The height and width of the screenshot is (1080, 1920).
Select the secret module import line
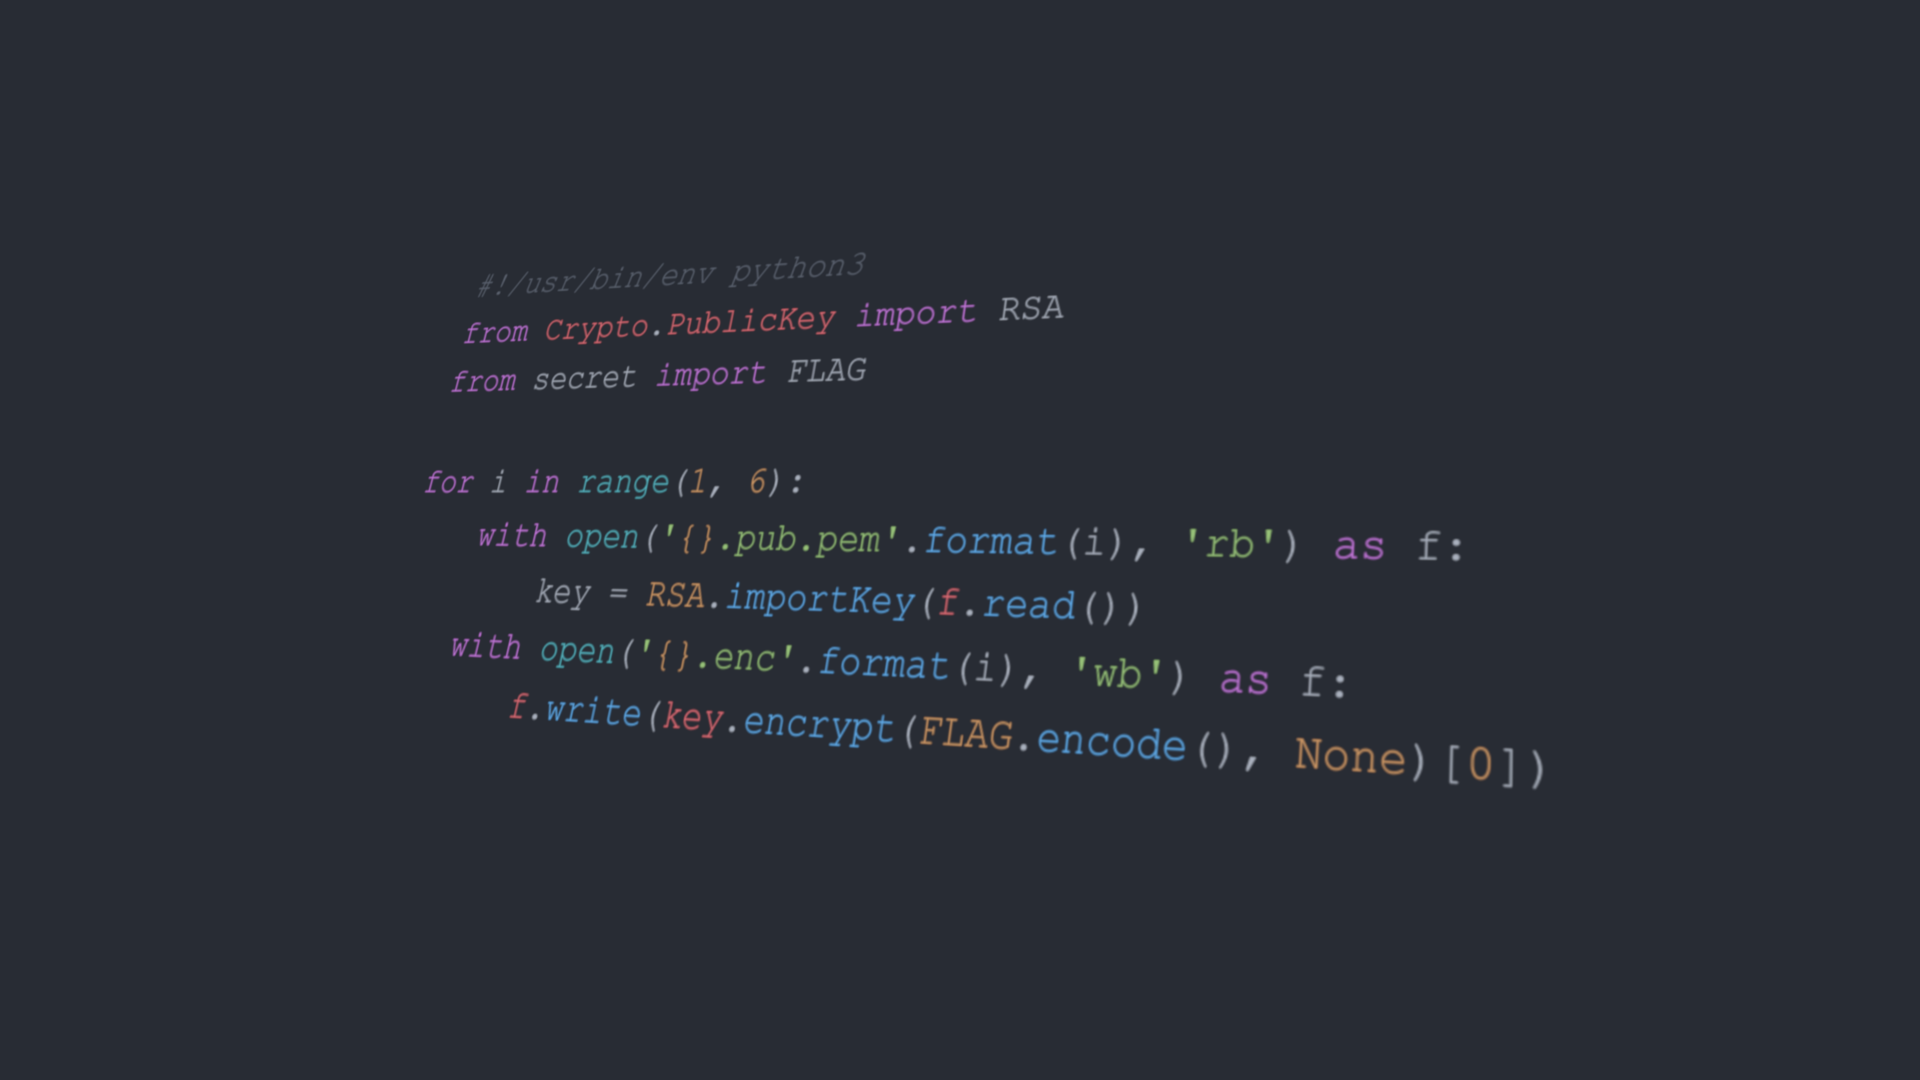[x=659, y=376]
